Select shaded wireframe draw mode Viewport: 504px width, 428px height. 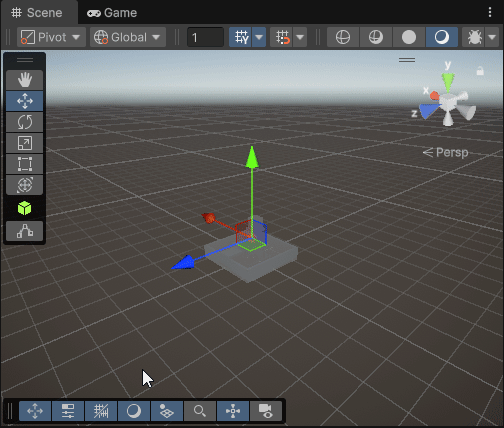[376, 37]
